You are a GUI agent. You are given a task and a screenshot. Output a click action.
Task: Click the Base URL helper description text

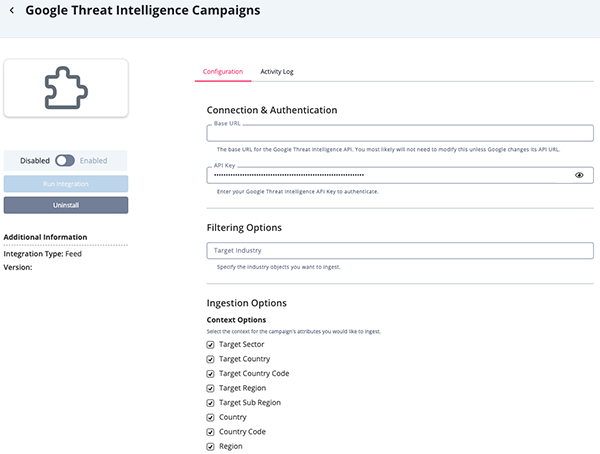388,149
